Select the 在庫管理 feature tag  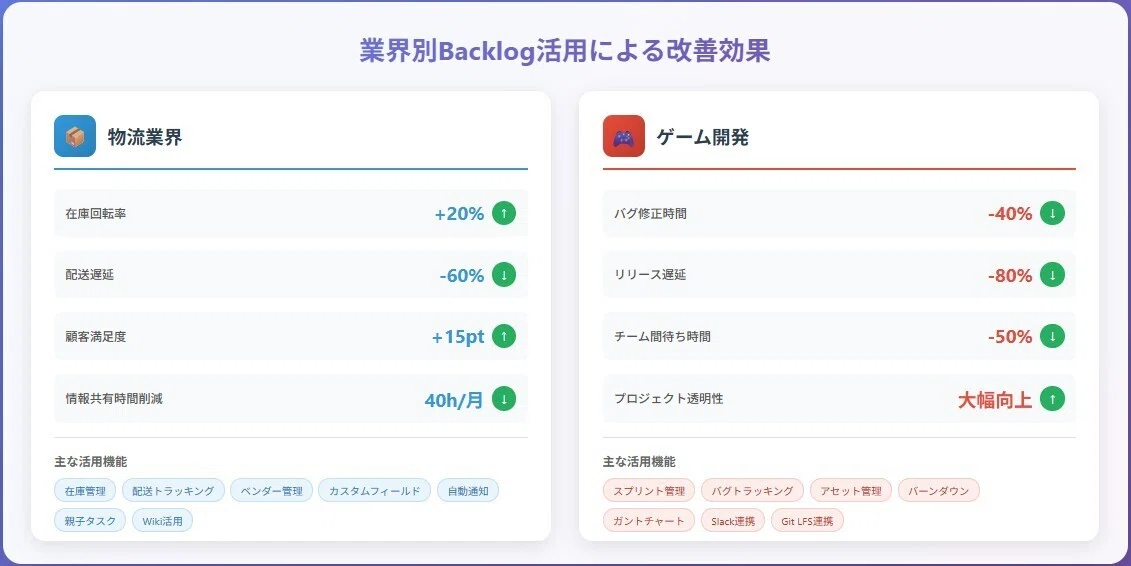point(85,491)
